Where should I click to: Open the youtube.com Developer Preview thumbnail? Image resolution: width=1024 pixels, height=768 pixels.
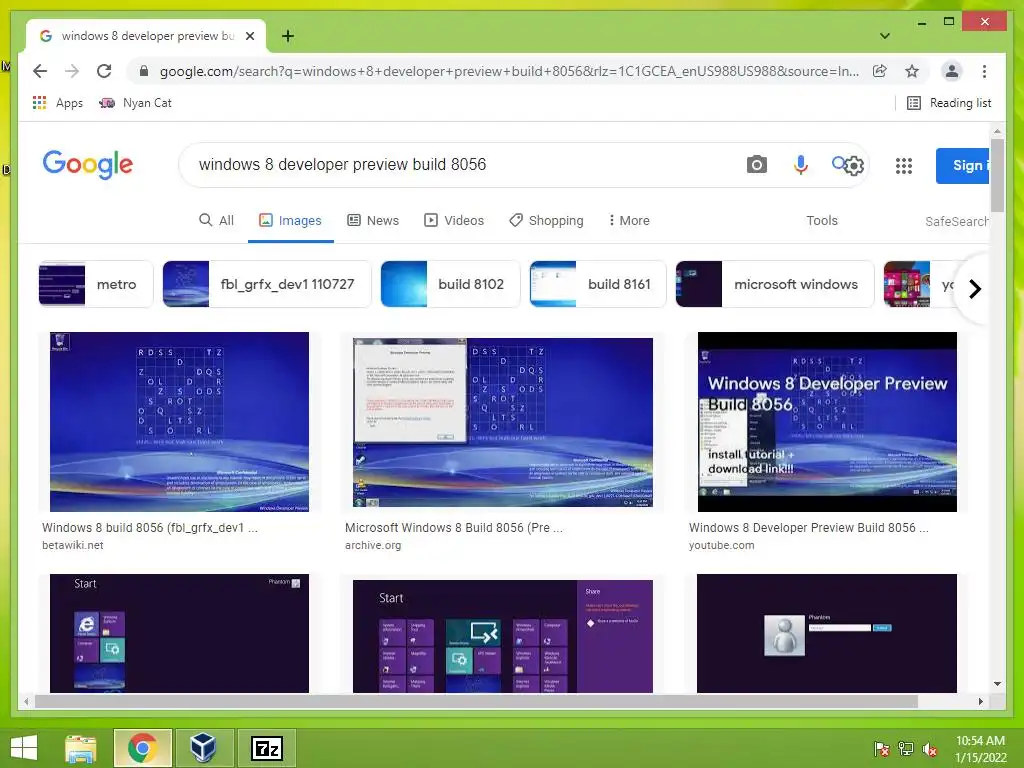coord(827,422)
